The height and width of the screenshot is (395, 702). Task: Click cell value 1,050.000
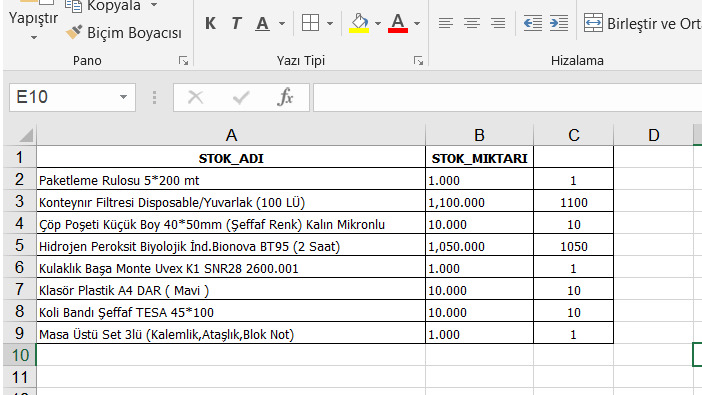[x=479, y=245]
